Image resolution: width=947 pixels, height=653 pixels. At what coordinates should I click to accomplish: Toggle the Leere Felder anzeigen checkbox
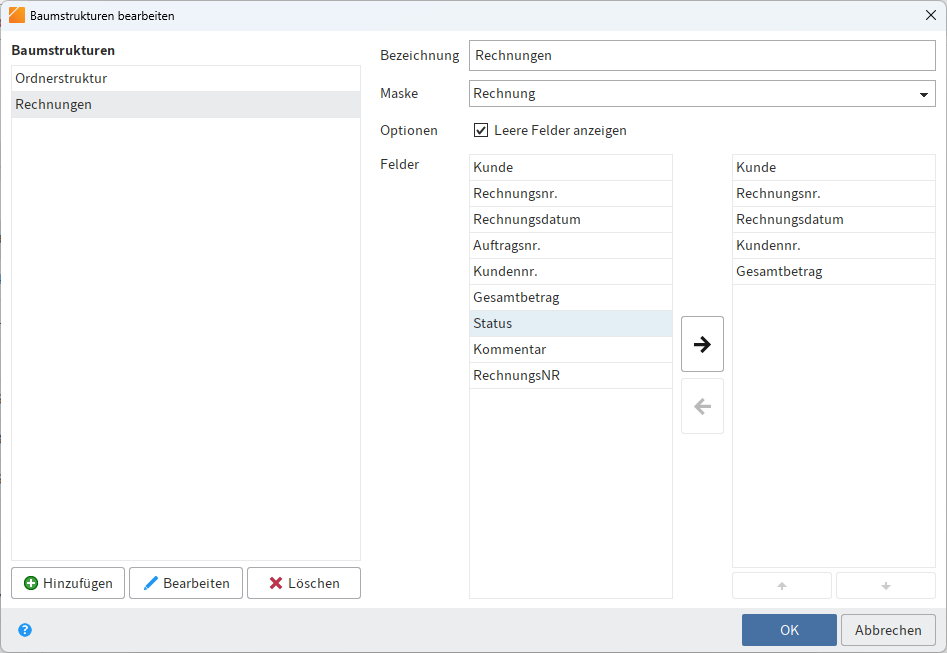click(481, 130)
